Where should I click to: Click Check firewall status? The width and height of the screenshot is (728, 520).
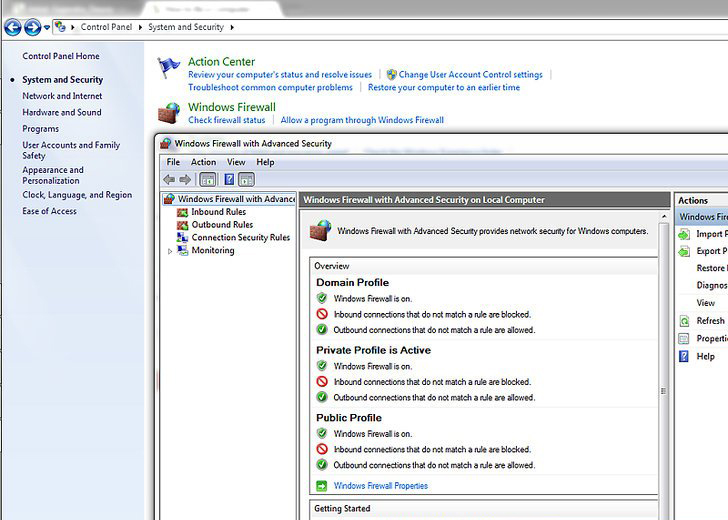[x=227, y=120]
